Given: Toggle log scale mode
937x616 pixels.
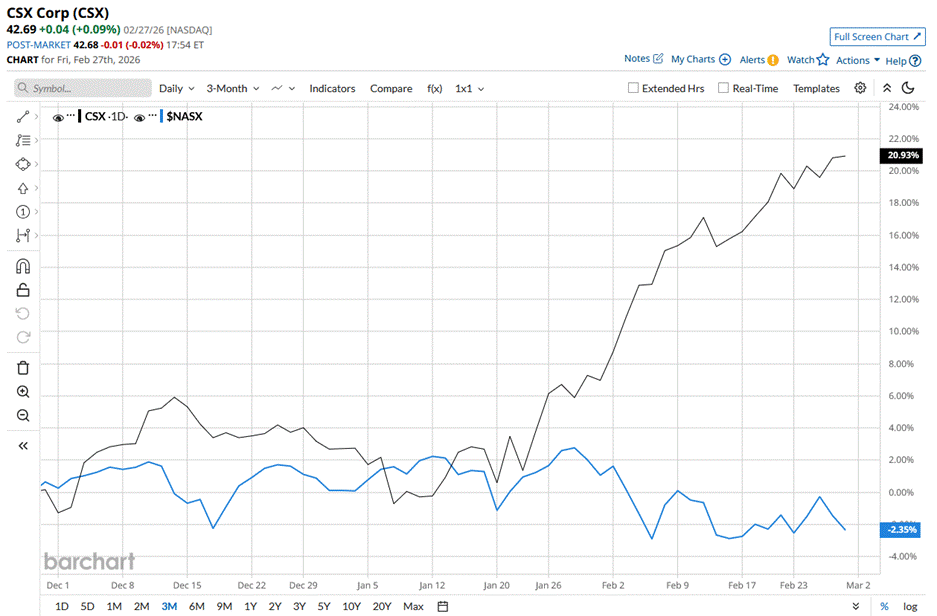Looking at the screenshot, I should (910, 606).
